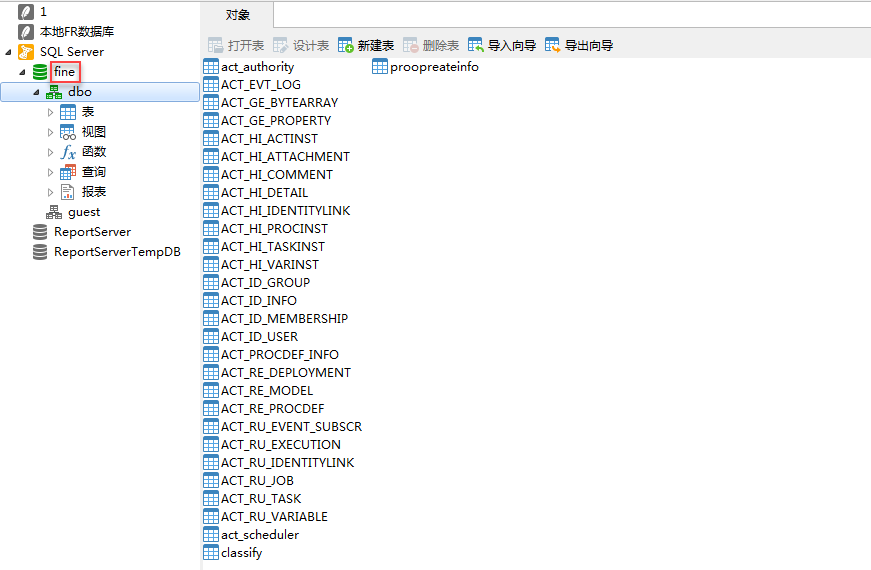
Task: Select the ACT_HI_VARINST table
Action: pos(269,265)
